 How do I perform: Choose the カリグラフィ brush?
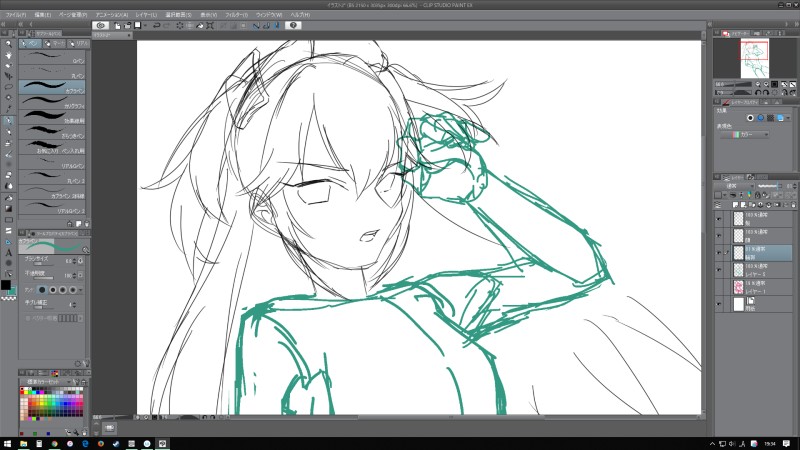pyautogui.click(x=52, y=102)
